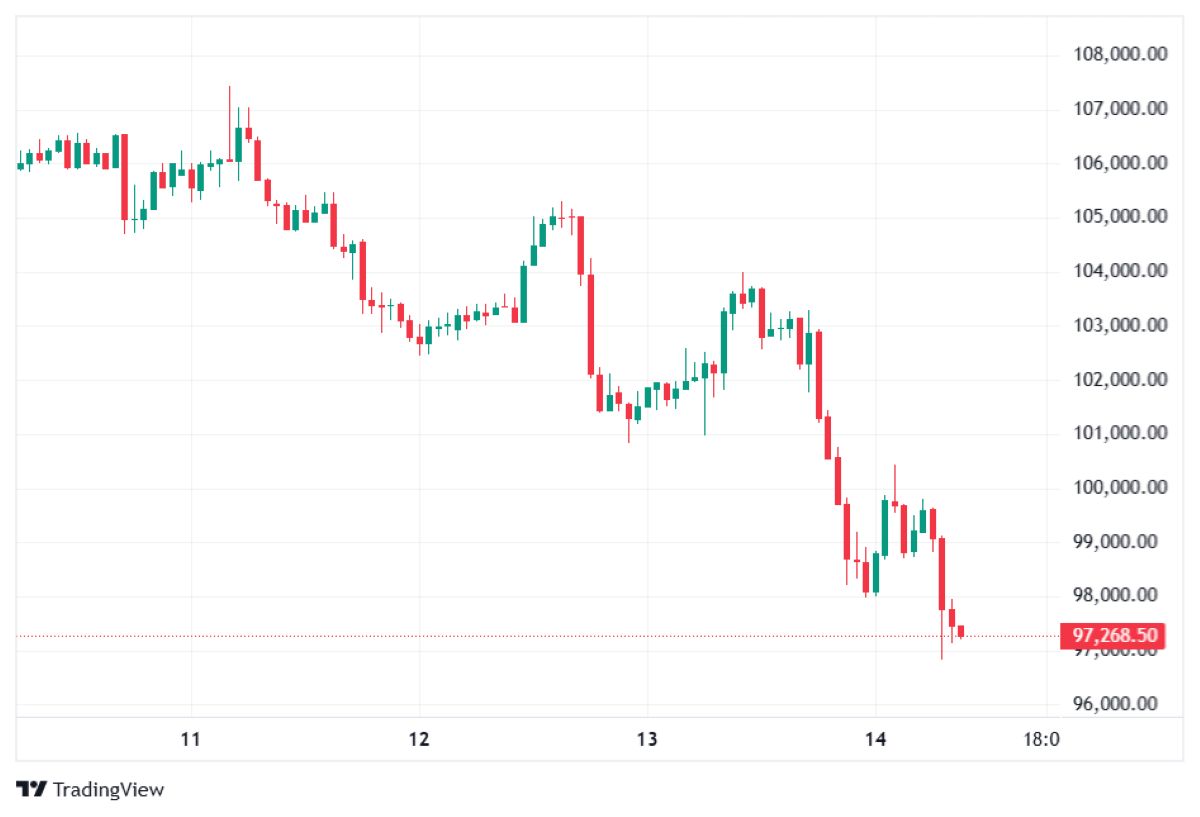Click the TradingView logo icon
Viewport: 1200px width, 817px height.
click(32, 789)
